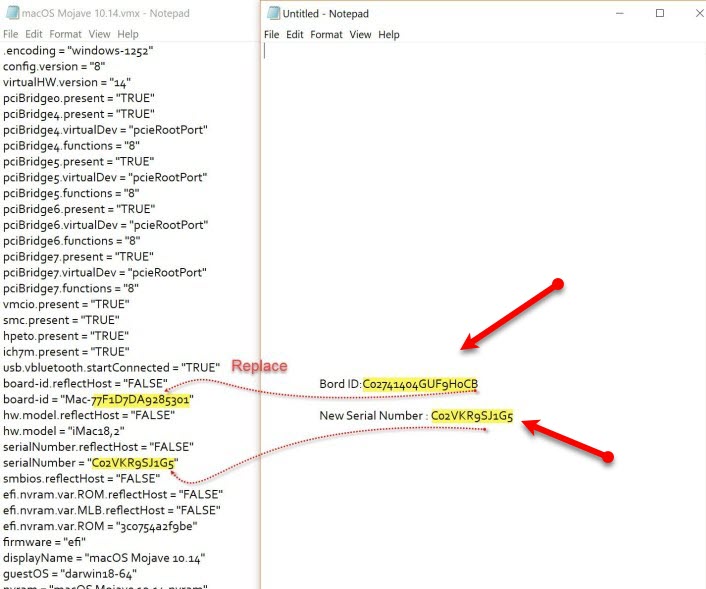Image resolution: width=706 pixels, height=589 pixels.
Task: Click the board-id "Mac-77F1D7DA9285301" line
Action: [98, 399]
